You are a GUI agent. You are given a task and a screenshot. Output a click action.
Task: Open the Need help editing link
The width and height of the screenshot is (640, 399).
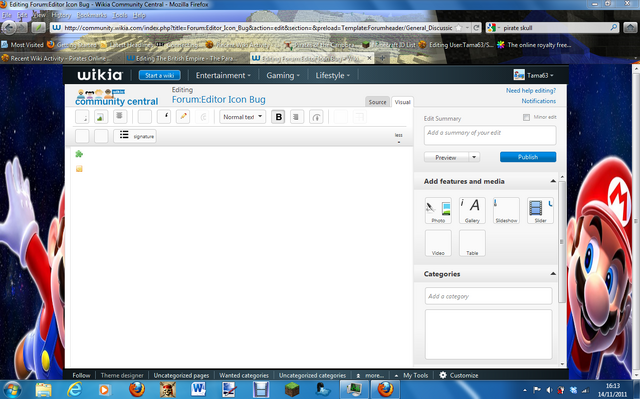(x=531, y=91)
